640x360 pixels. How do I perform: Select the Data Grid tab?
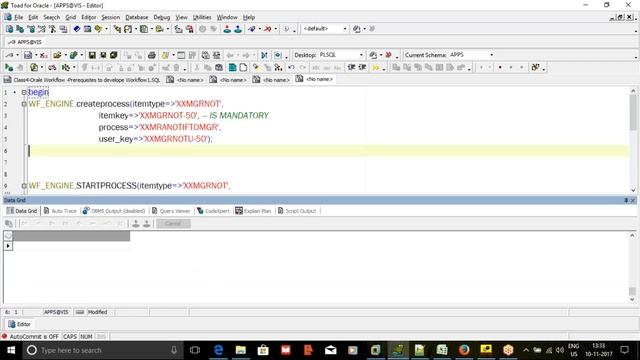tap(22, 211)
